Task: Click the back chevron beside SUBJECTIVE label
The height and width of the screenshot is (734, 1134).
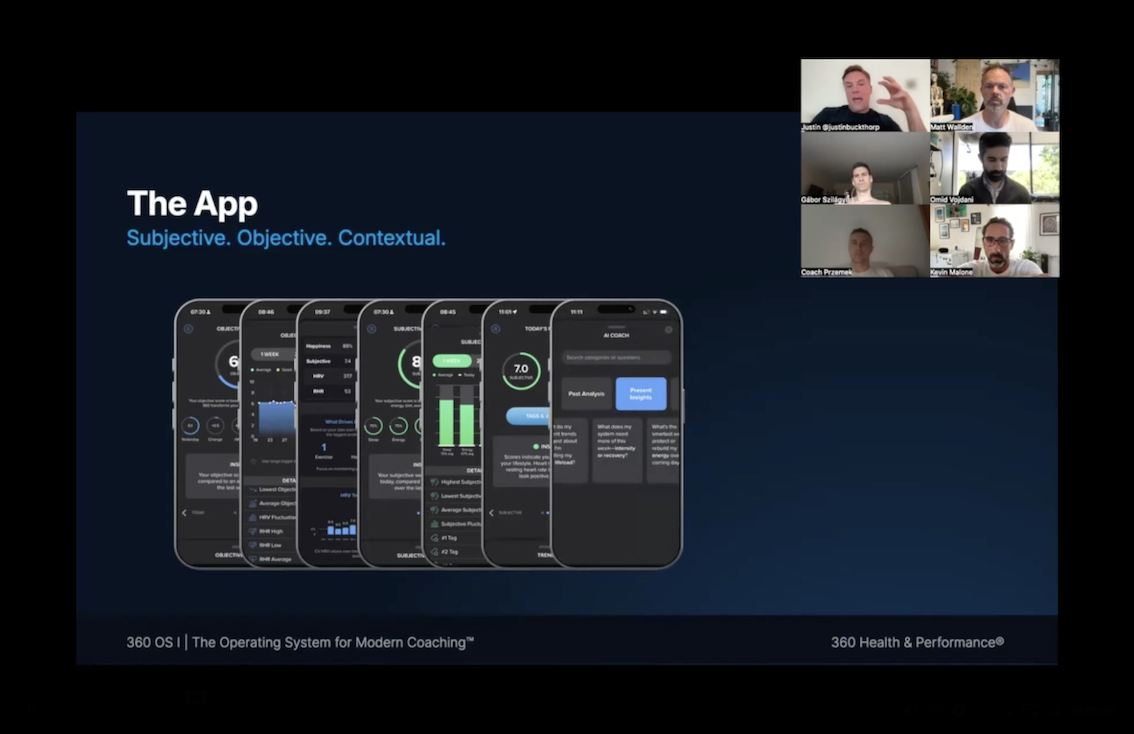Action: 492,512
